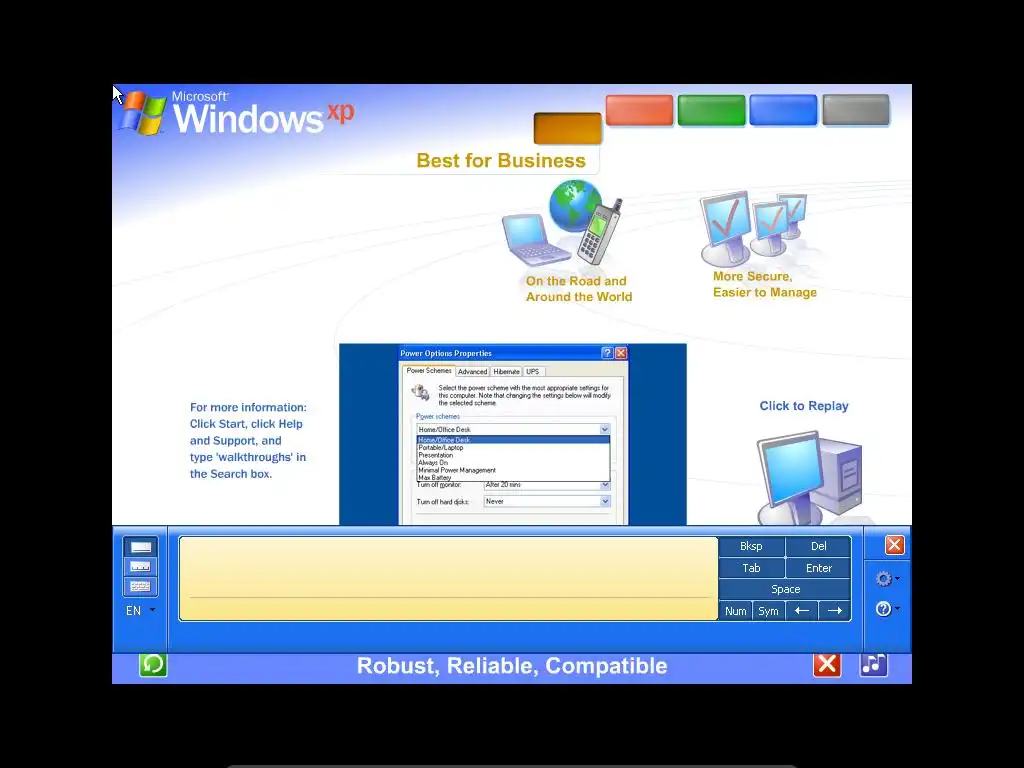Click the gray tour section button
Screen dimensions: 1024x768
click(856, 110)
